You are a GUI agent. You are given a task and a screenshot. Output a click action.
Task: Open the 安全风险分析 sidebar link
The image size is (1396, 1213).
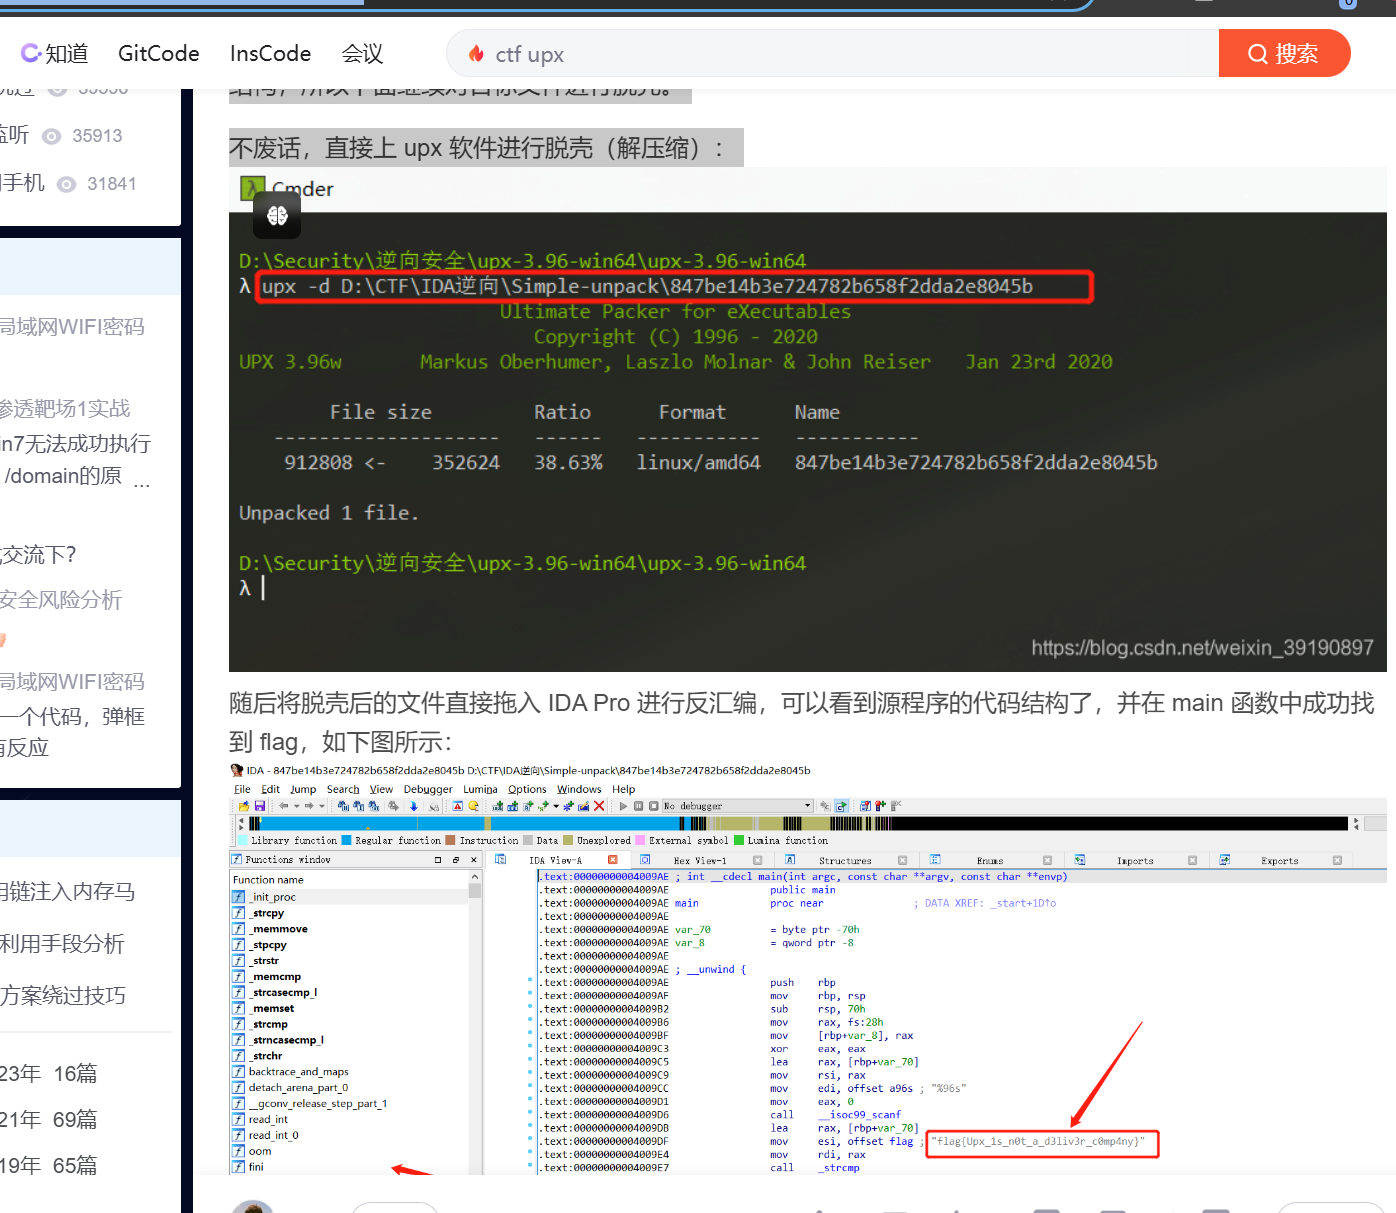[x=61, y=600]
